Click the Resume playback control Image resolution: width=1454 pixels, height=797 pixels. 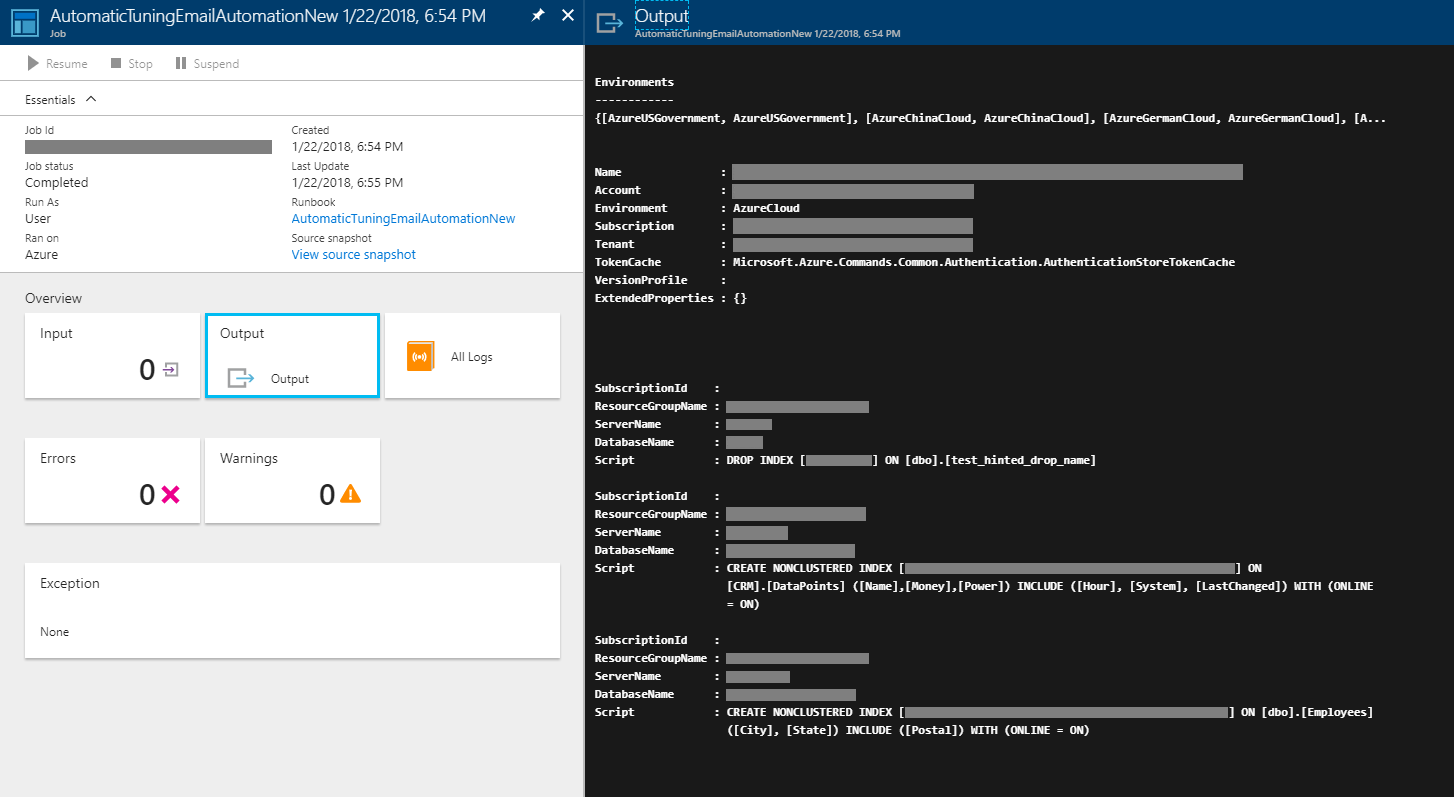click(x=55, y=63)
